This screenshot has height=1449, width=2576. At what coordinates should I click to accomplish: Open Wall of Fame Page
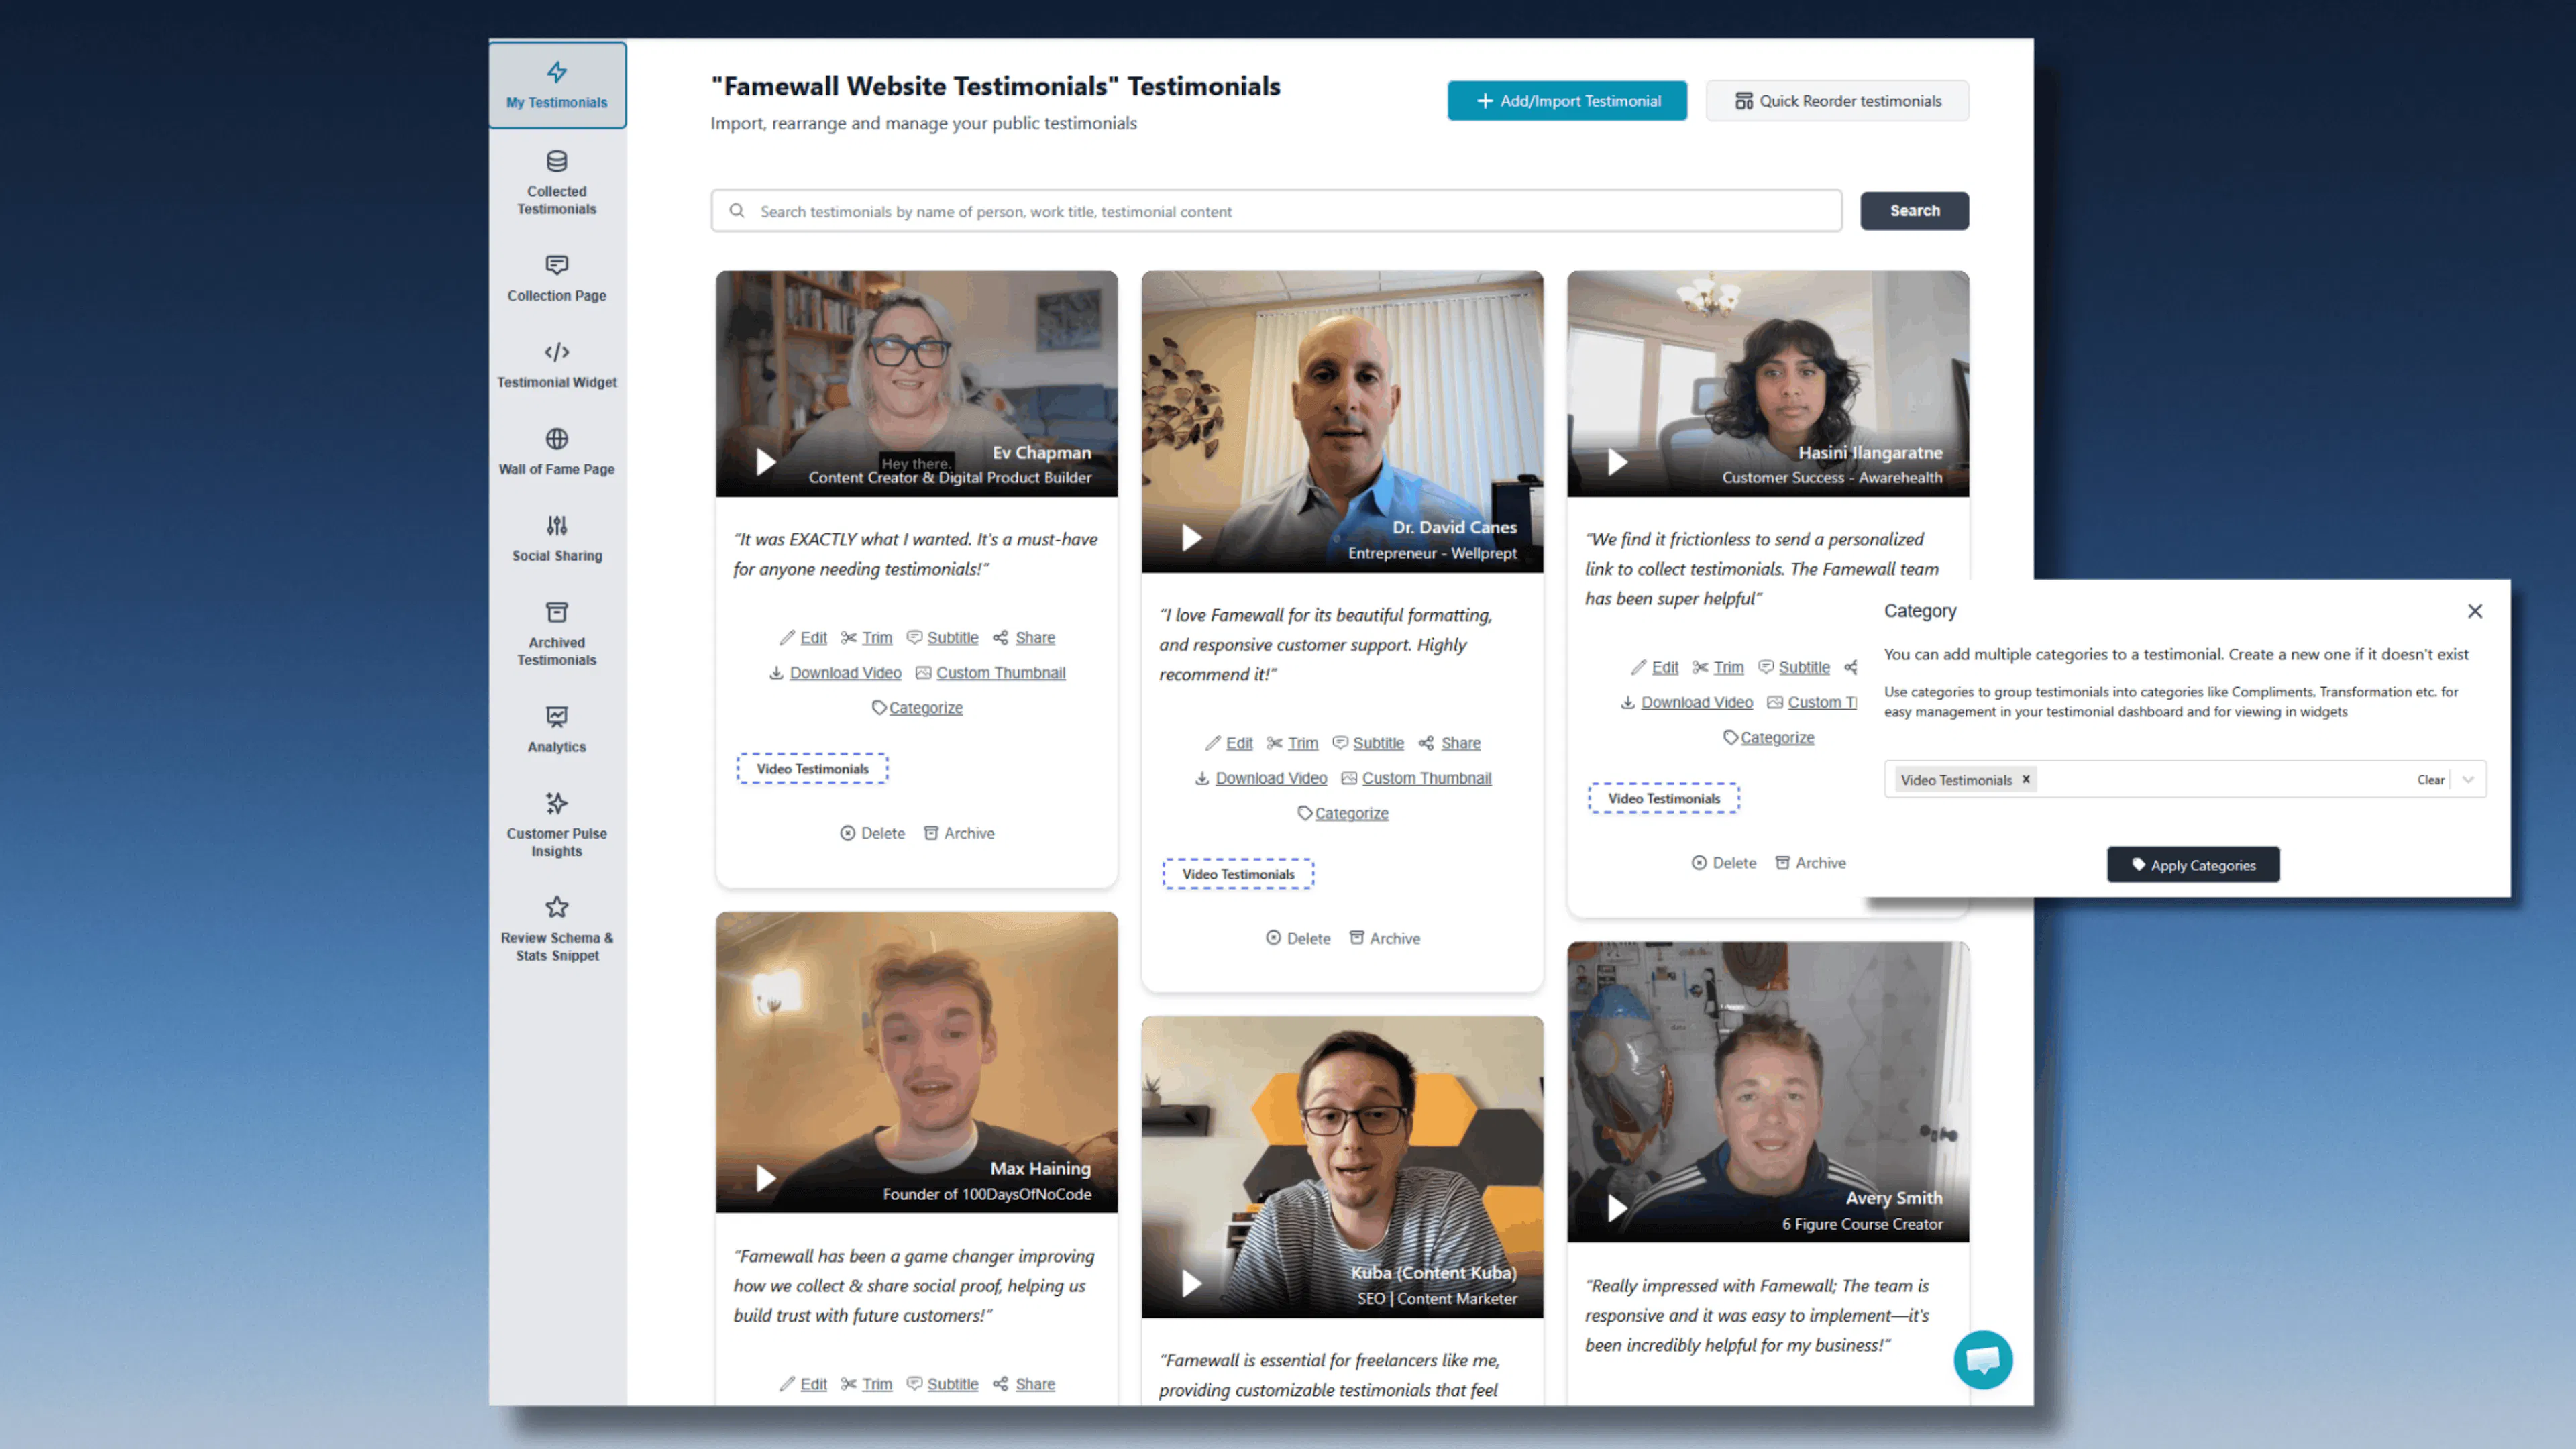[x=557, y=452]
